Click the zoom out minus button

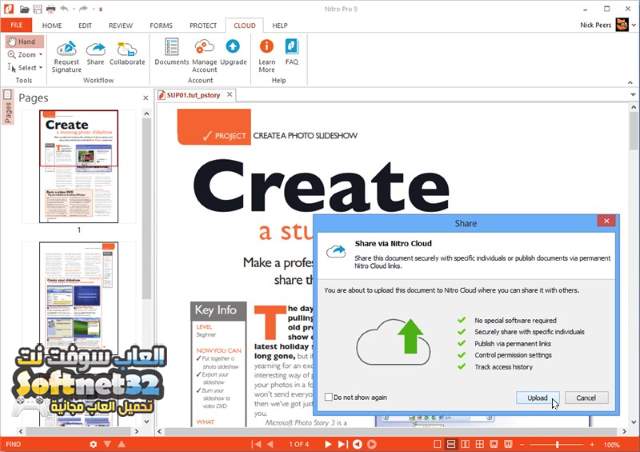coord(522,444)
